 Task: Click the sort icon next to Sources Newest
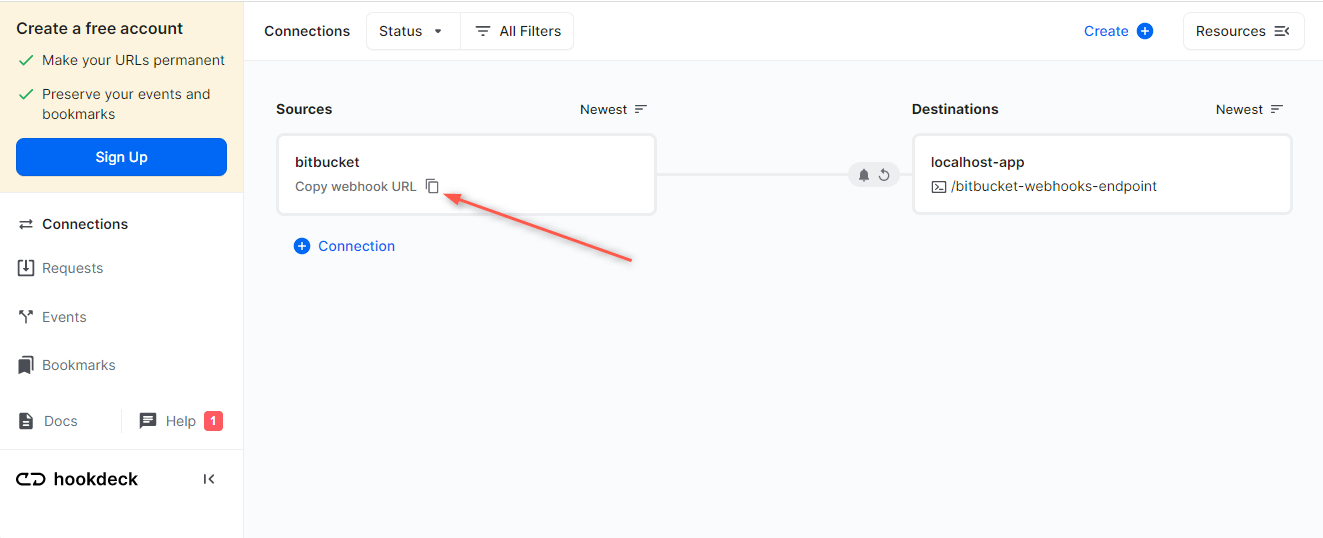click(641, 109)
